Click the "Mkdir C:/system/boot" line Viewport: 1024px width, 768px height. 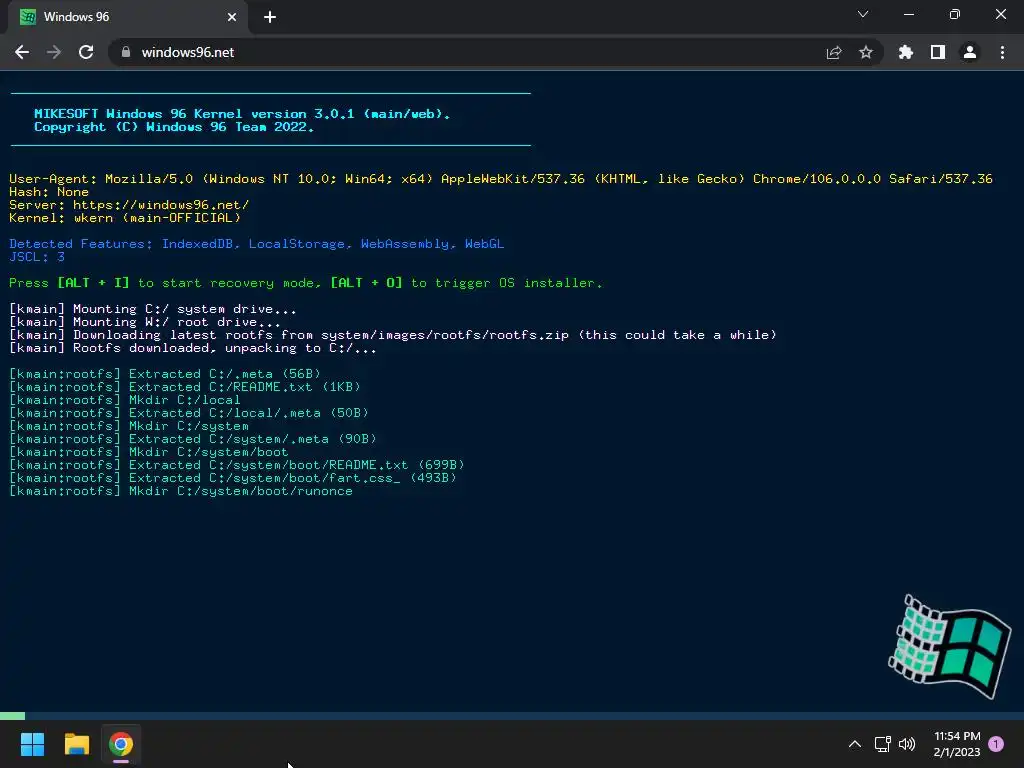(149, 452)
